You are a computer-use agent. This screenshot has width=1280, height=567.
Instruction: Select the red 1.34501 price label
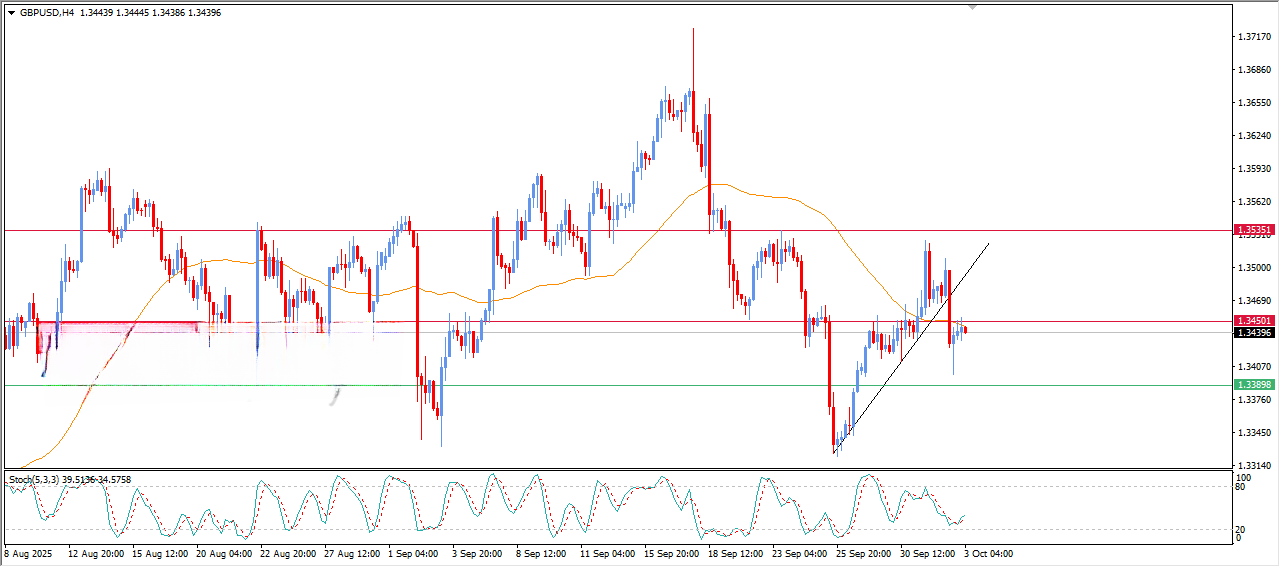[x=1254, y=321]
